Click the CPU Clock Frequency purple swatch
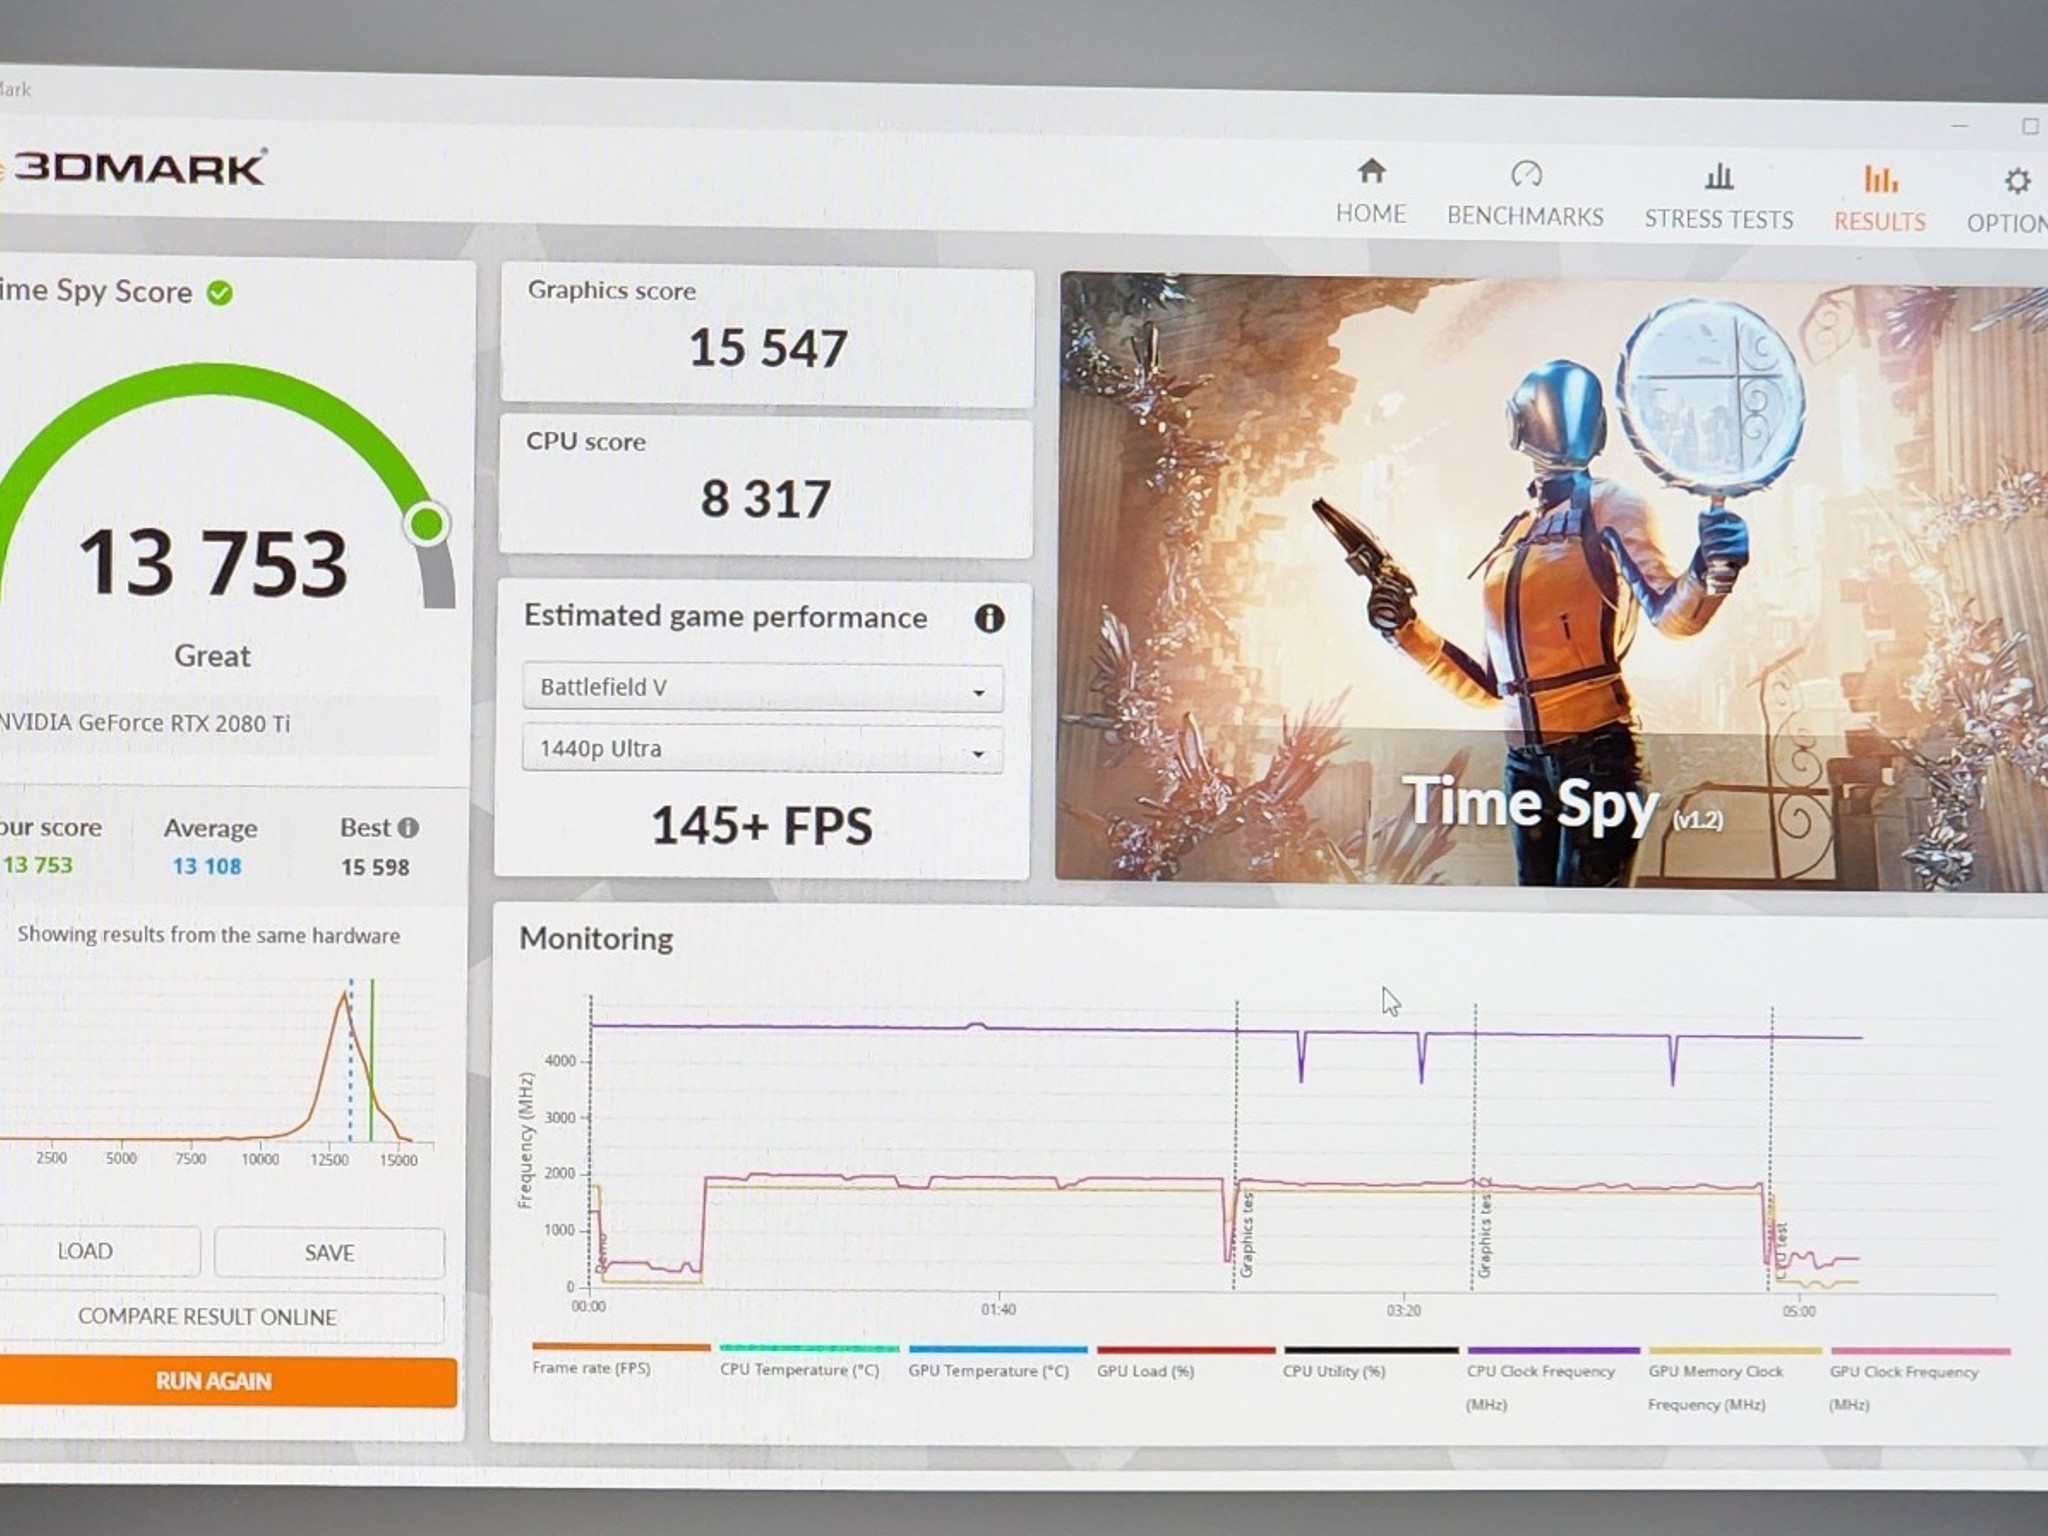2048x1536 pixels. (1553, 1350)
